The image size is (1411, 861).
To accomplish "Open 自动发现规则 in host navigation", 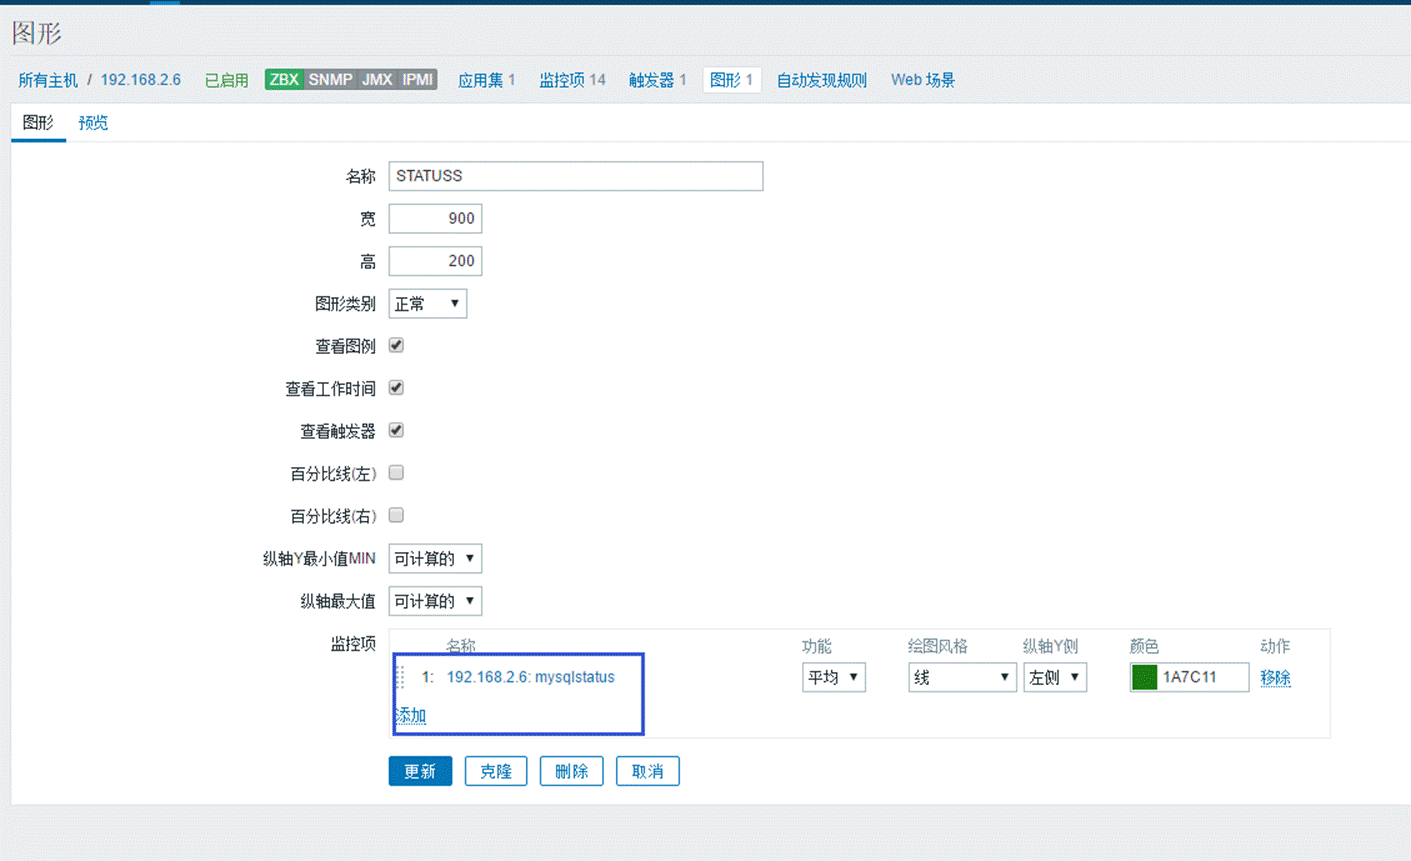I will pyautogui.click(x=821, y=80).
